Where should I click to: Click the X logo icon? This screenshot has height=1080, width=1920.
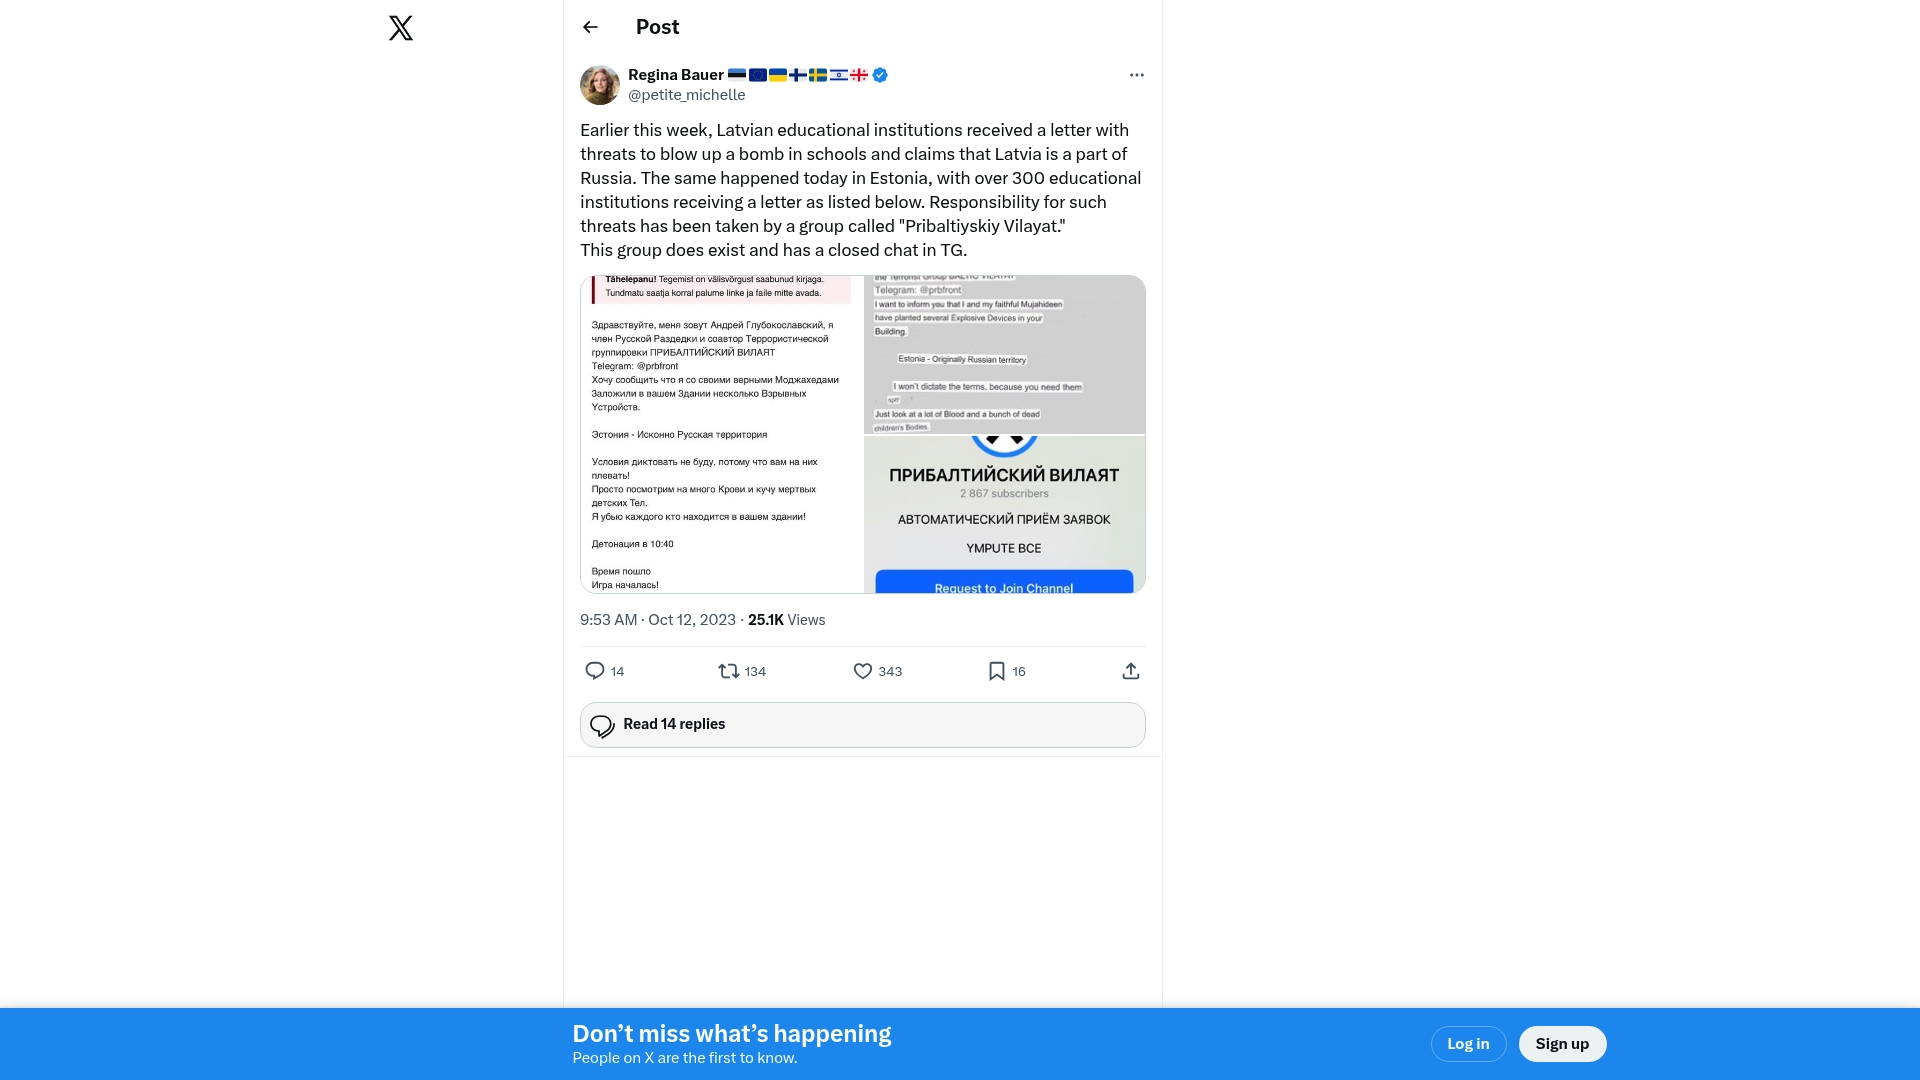point(401,28)
